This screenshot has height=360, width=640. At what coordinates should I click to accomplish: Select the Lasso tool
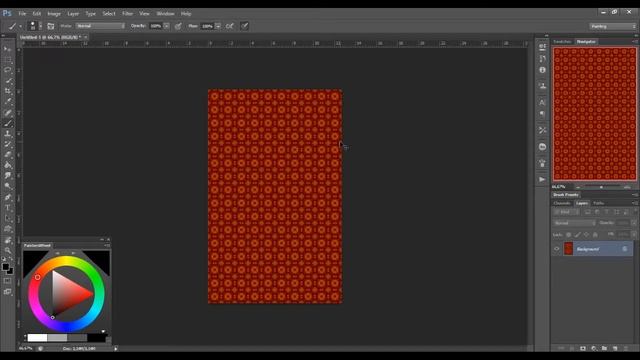(x=8, y=70)
